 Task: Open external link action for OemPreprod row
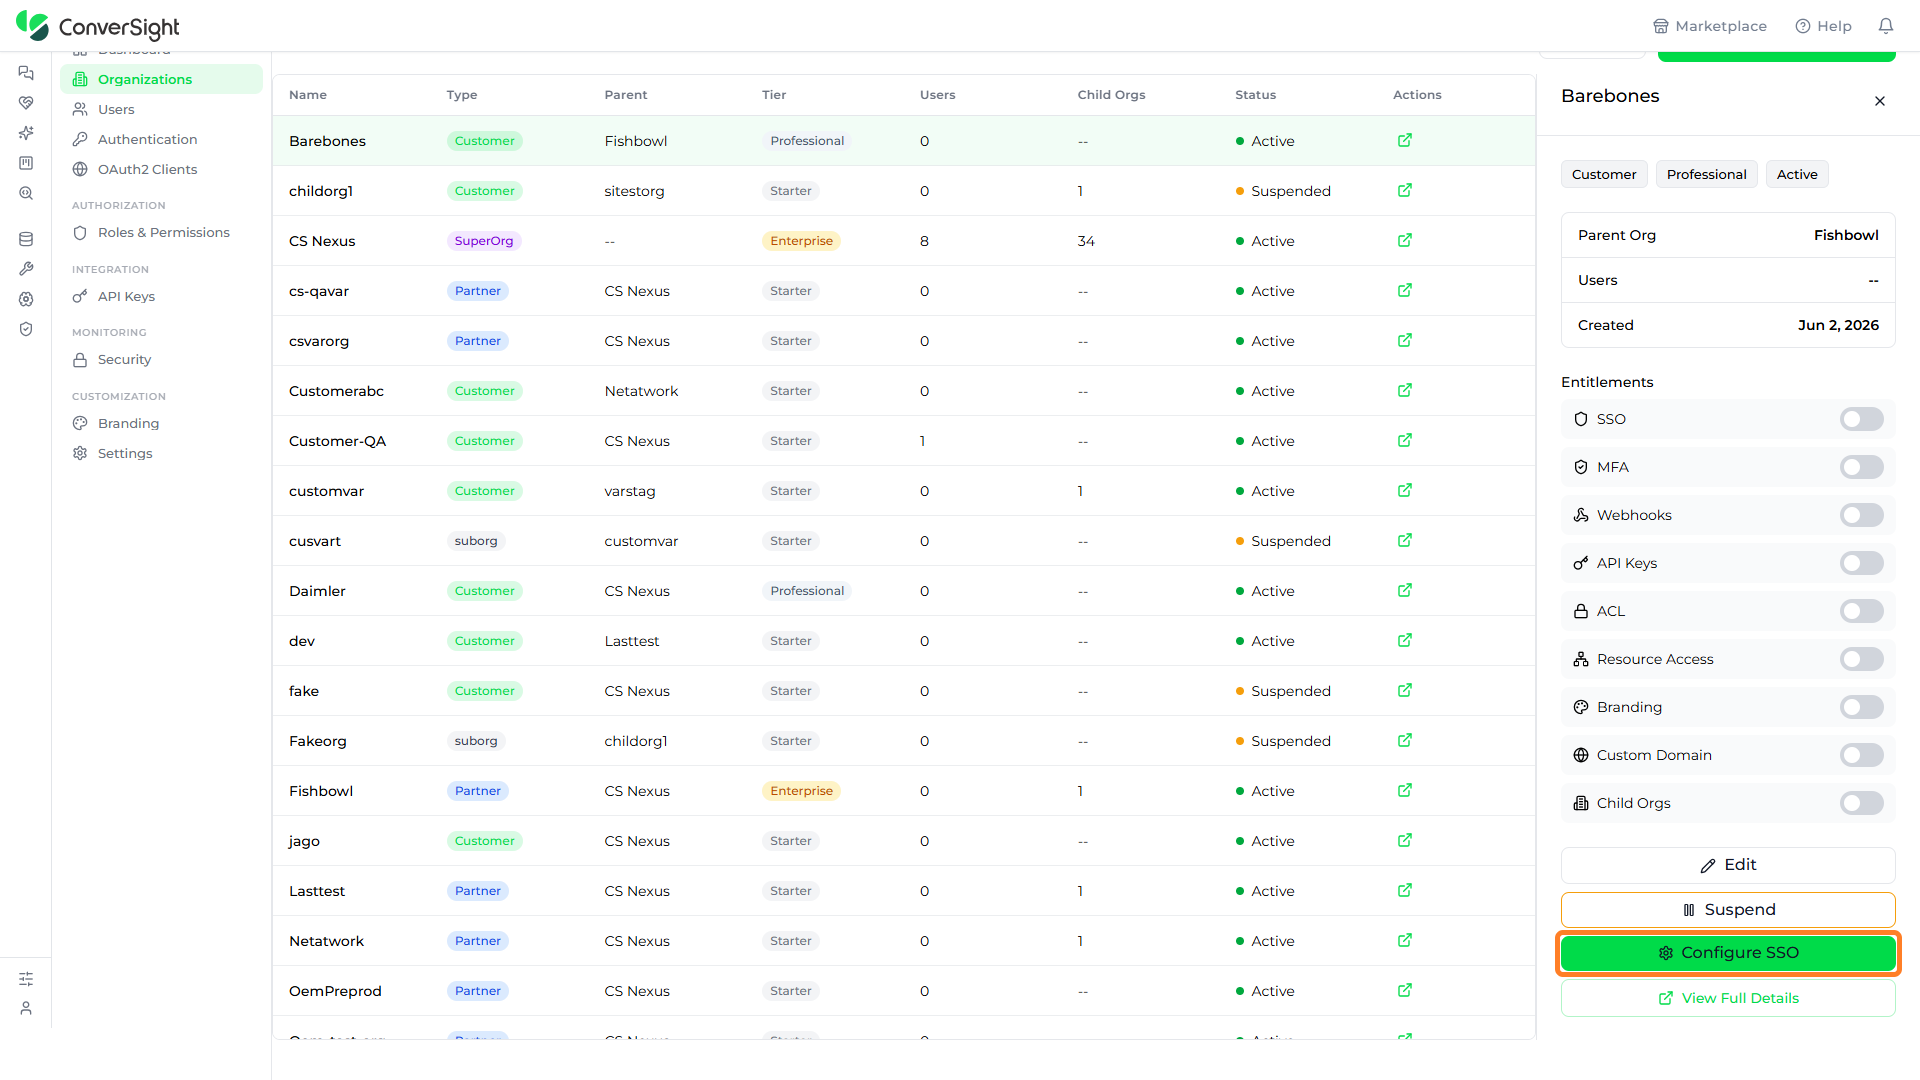click(x=1404, y=991)
